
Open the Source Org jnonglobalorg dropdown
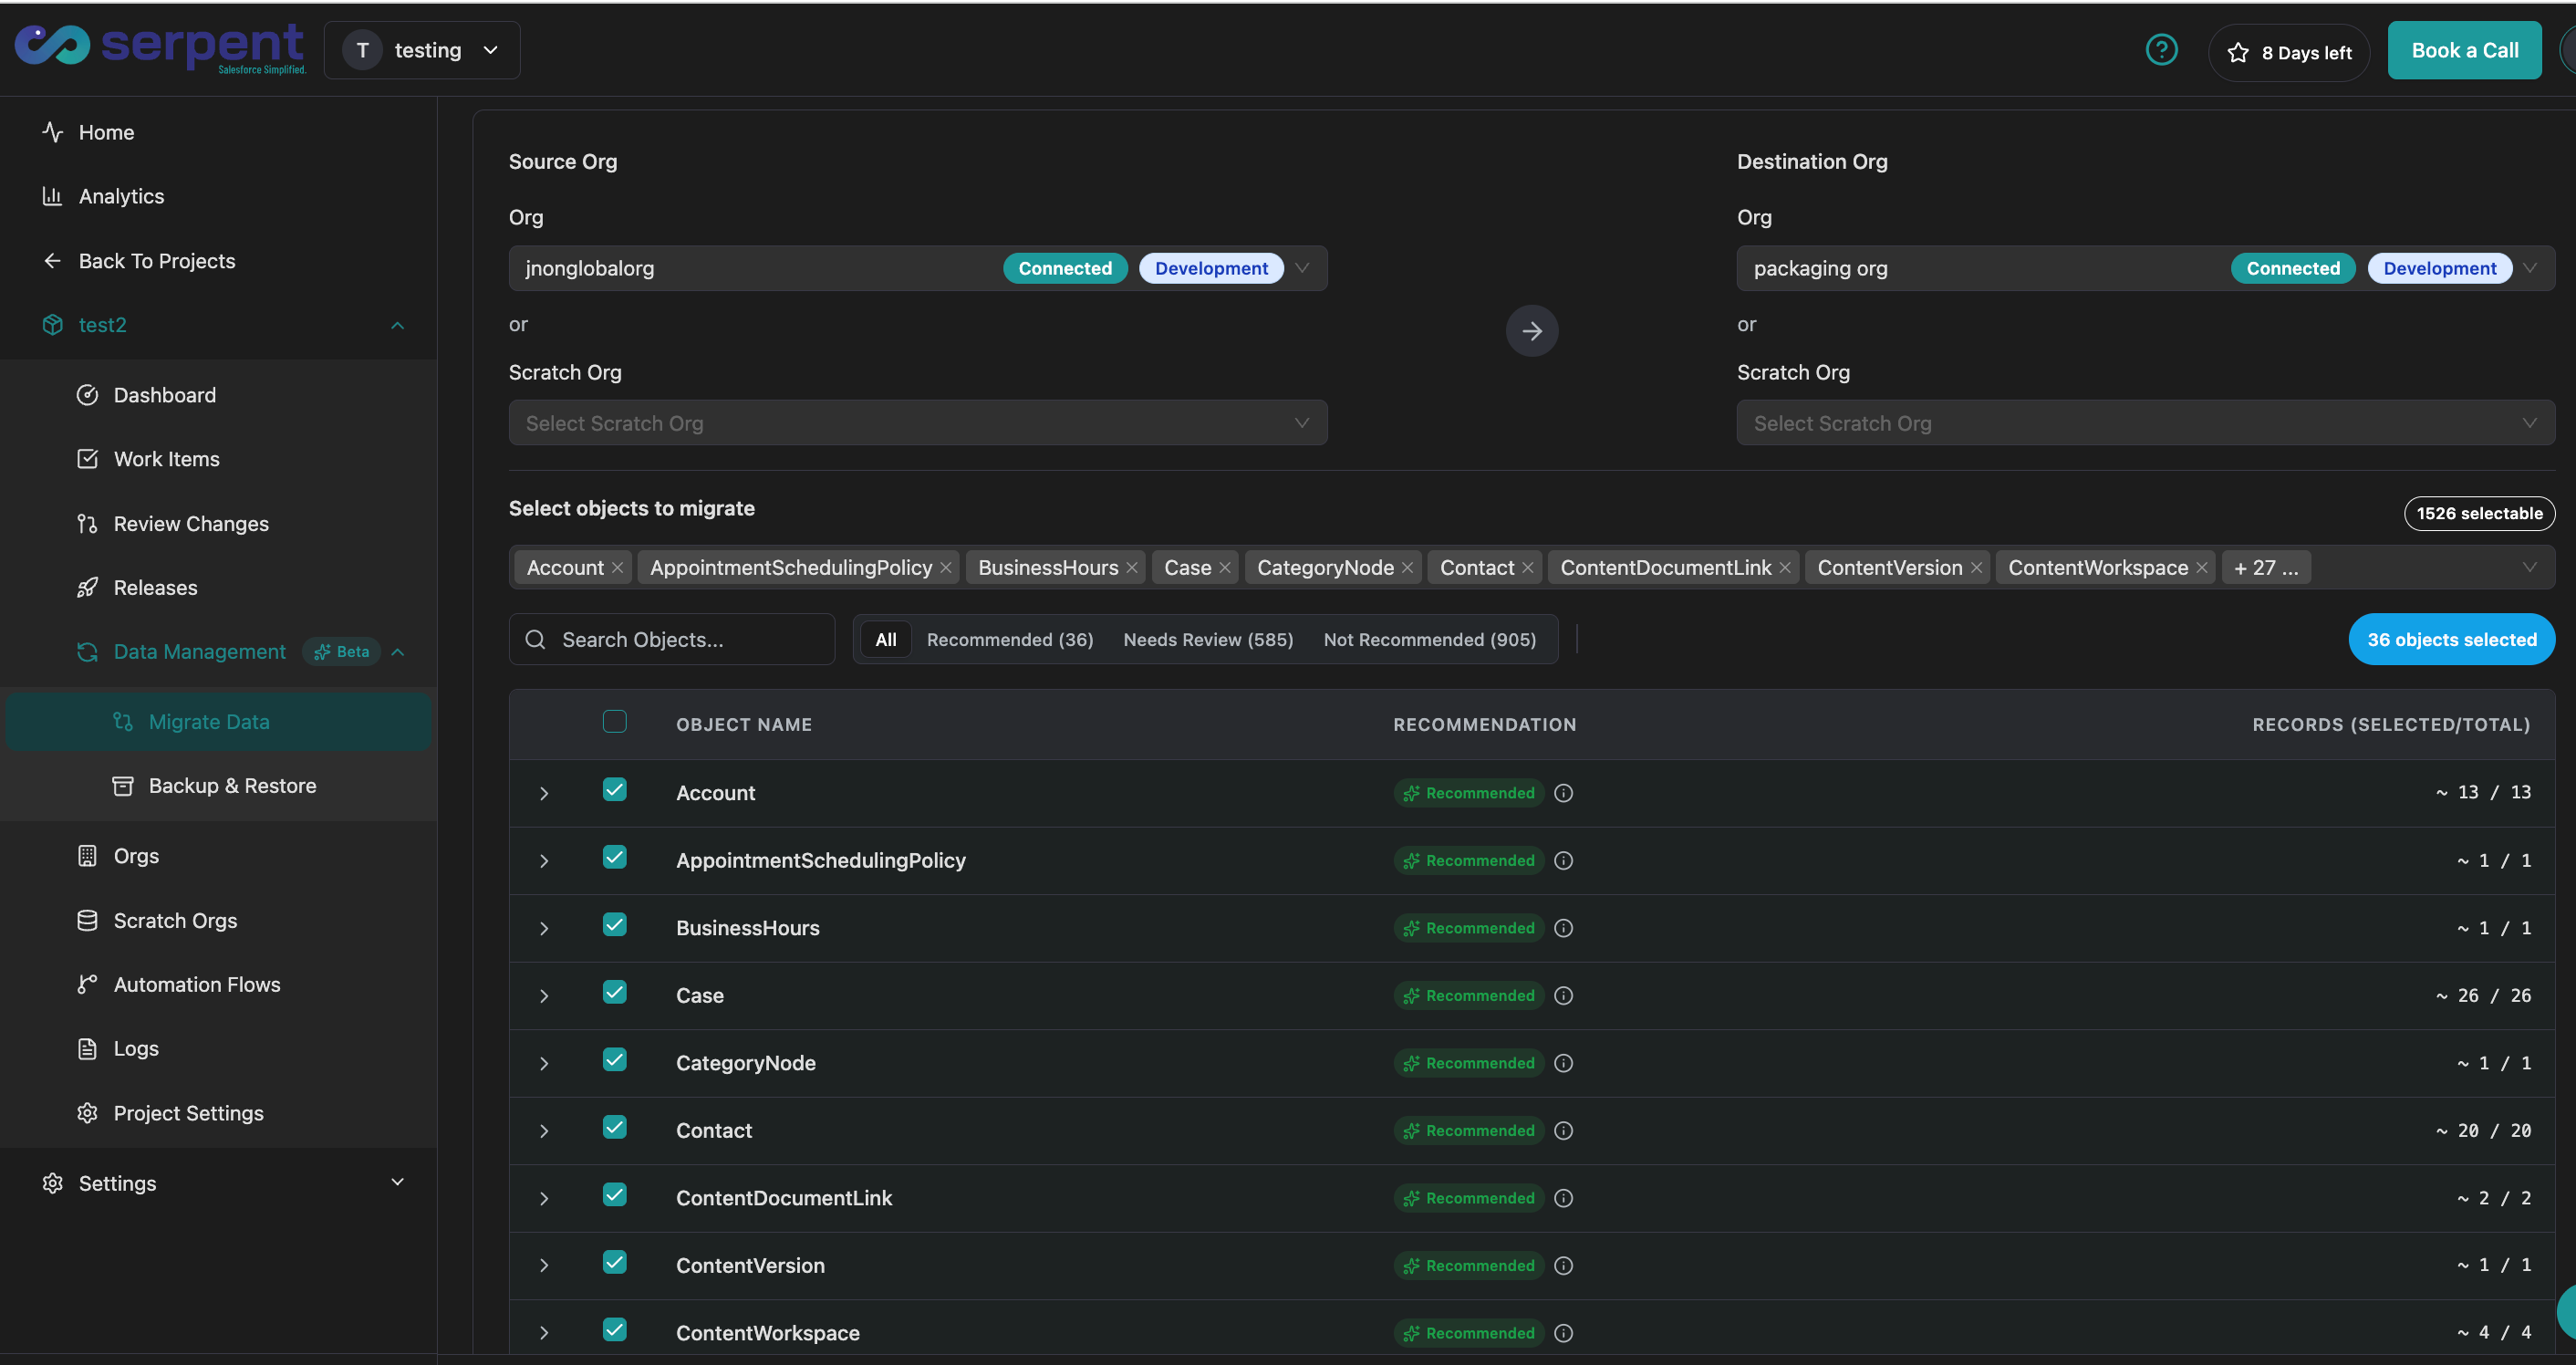(918, 268)
